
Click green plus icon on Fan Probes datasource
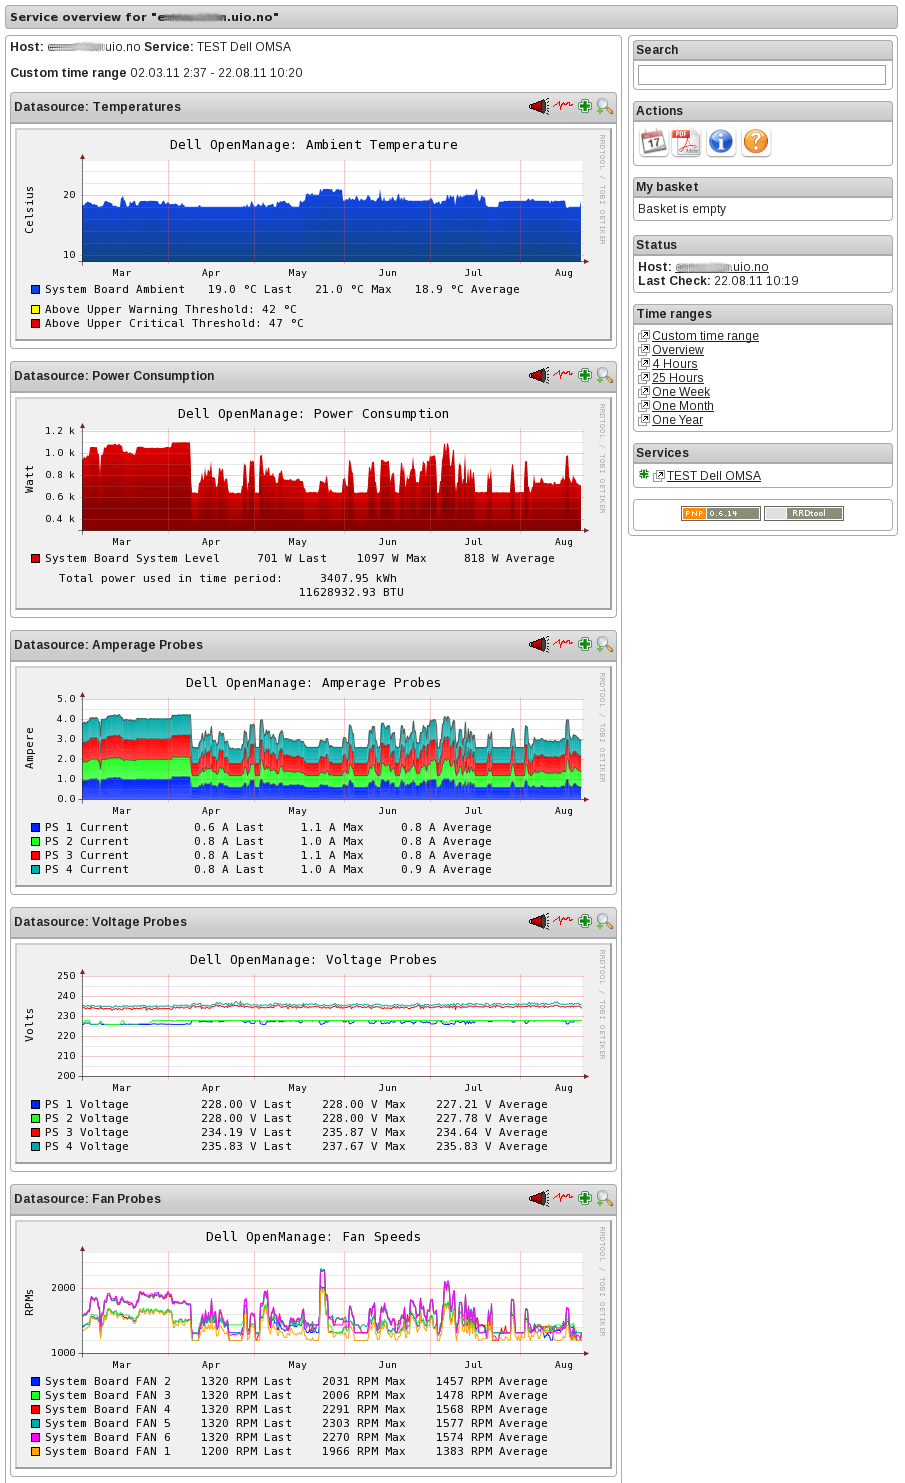[x=585, y=1198]
